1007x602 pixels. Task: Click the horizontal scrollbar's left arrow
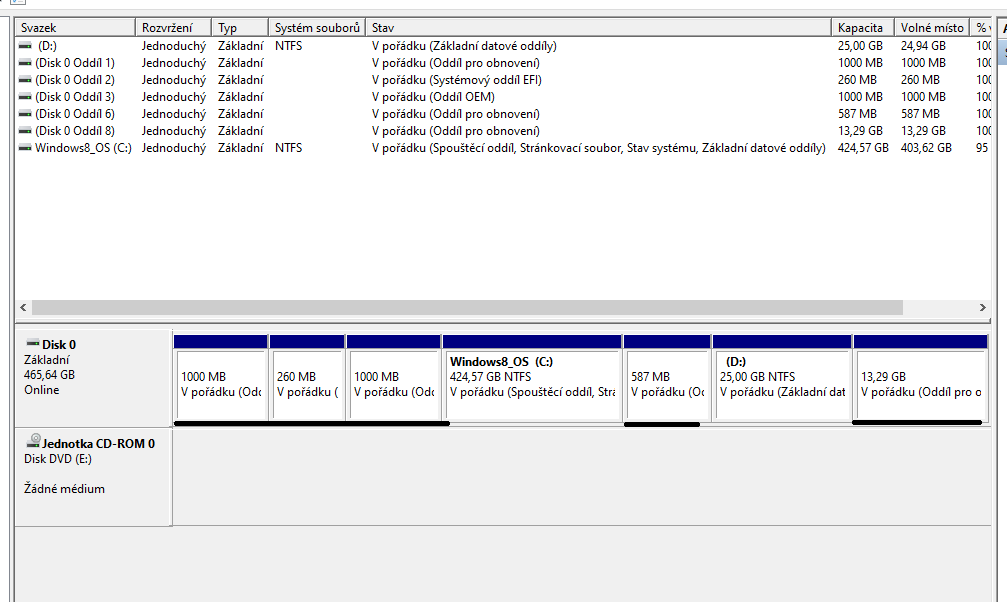pyautogui.click(x=23, y=308)
